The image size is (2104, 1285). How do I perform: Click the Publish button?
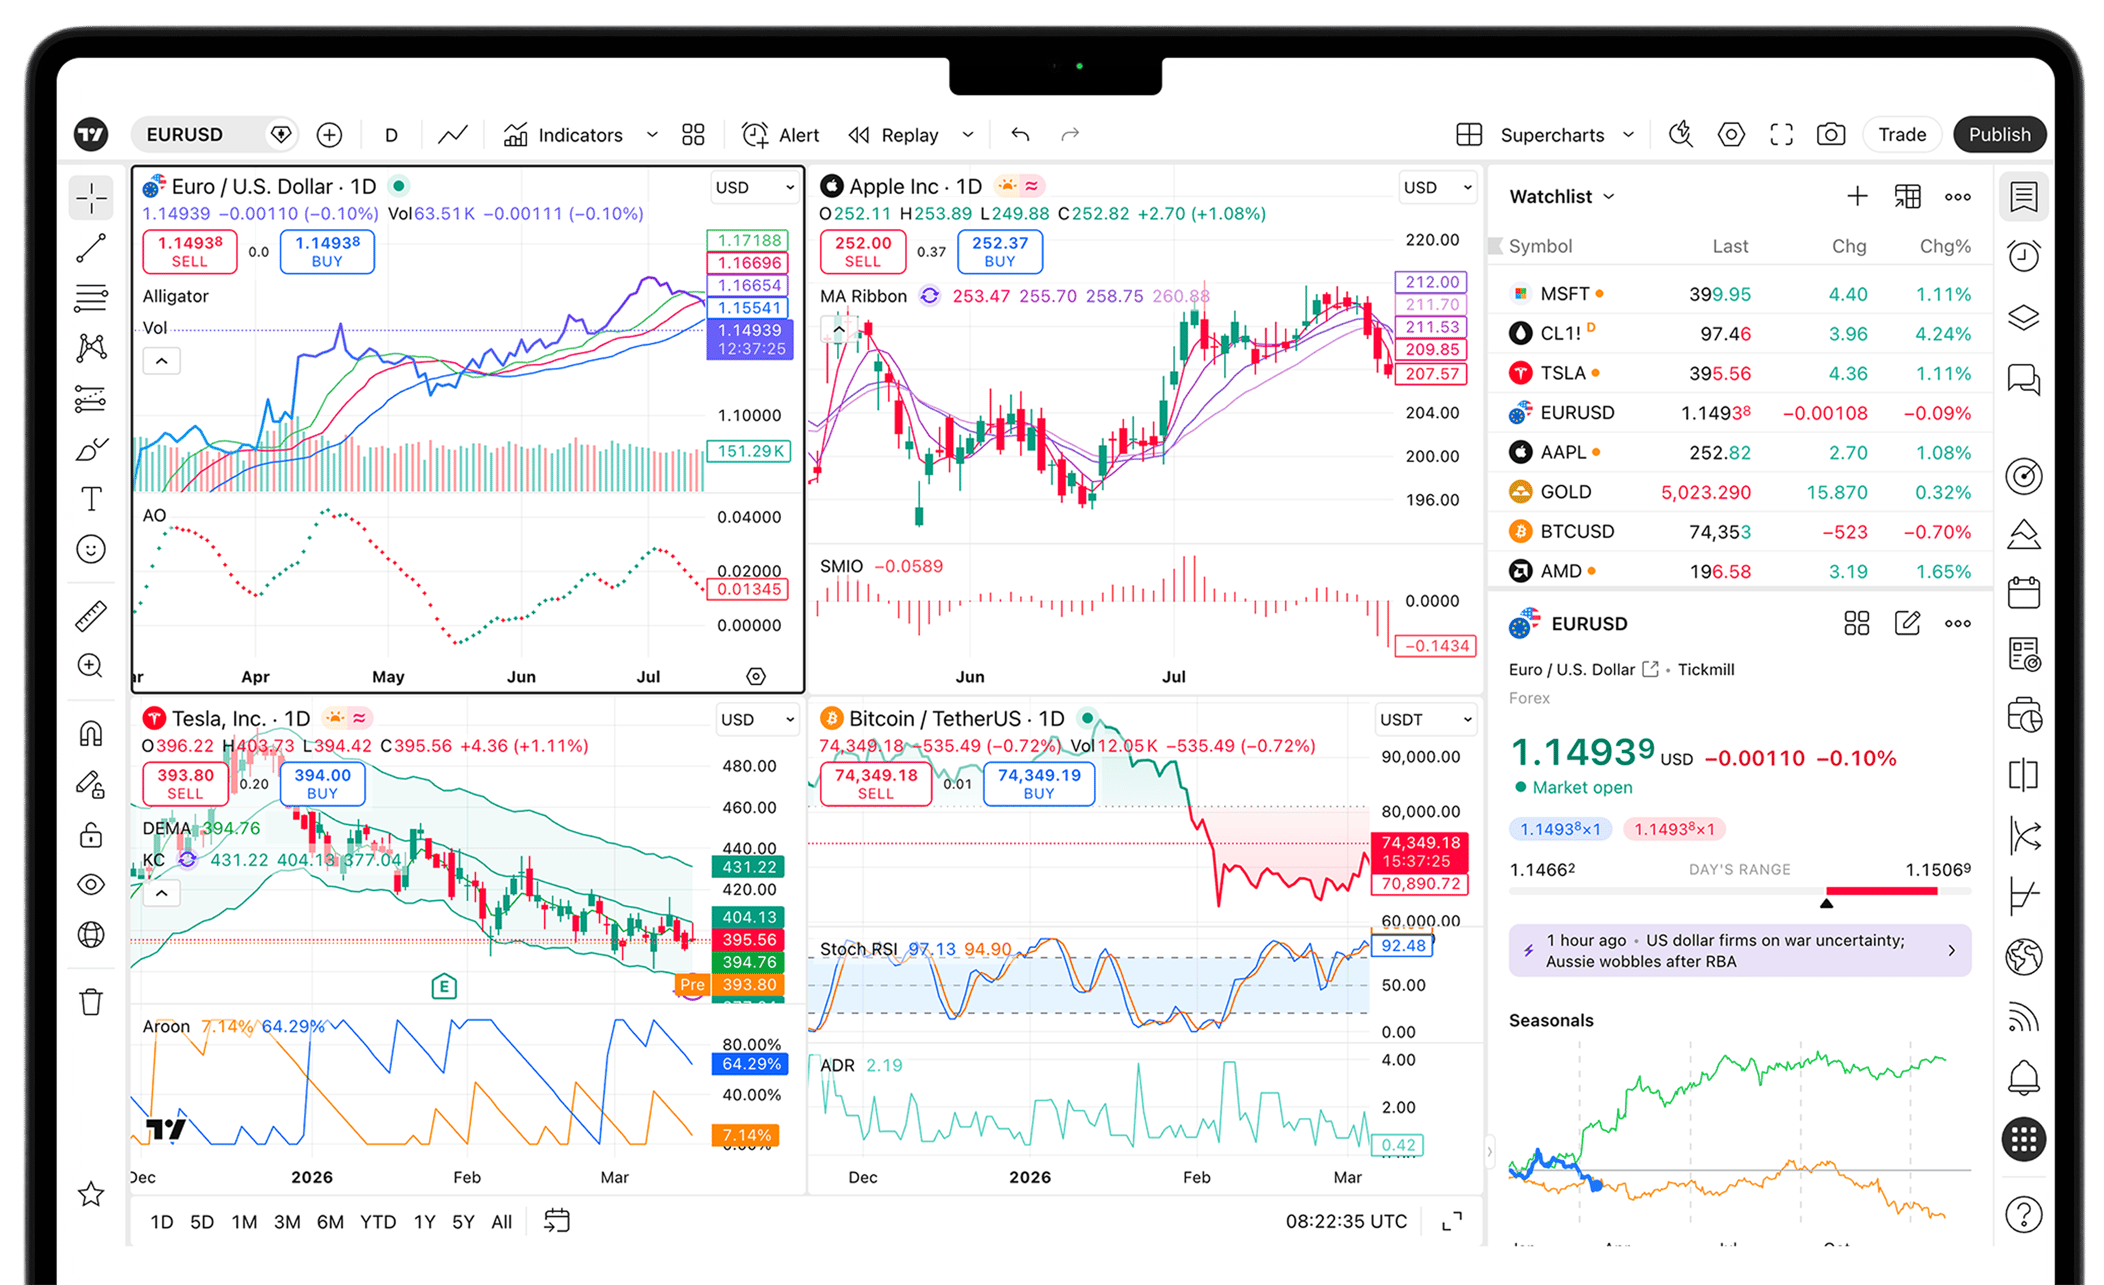coord(1999,135)
